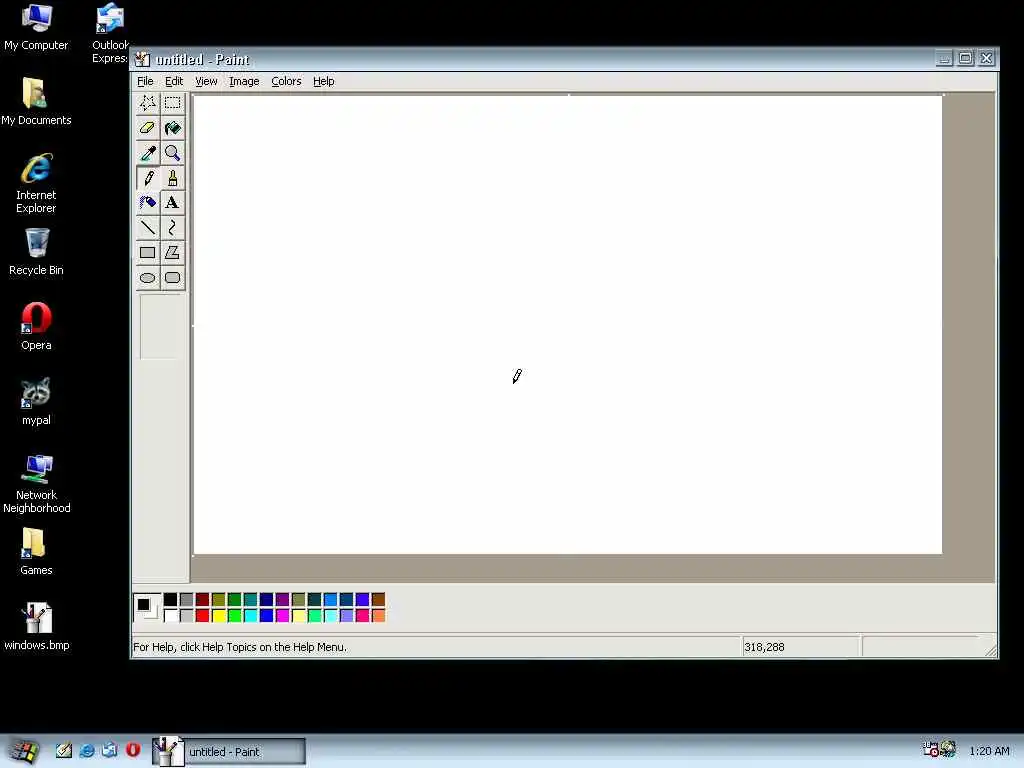Screen dimensions: 1024x768
Task: Click the Paint title bar icon
Action: [142, 59]
